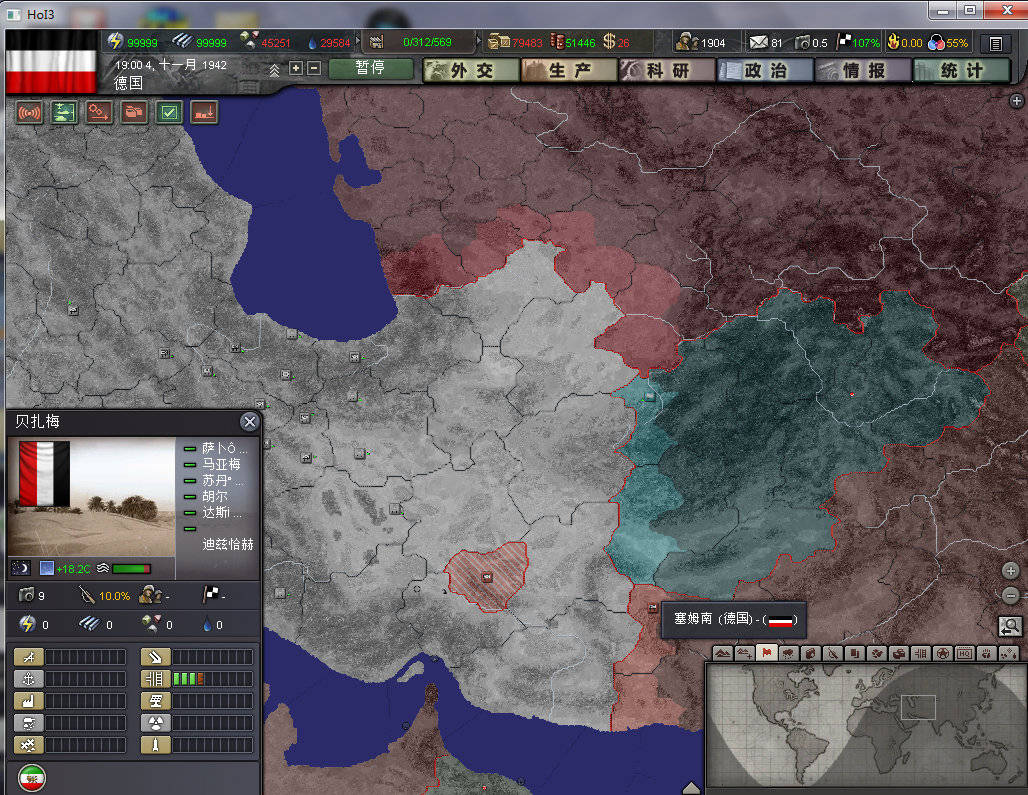The width and height of the screenshot is (1028, 795).
Task: Select the HQ theatre map mode
Action: (x=964, y=653)
